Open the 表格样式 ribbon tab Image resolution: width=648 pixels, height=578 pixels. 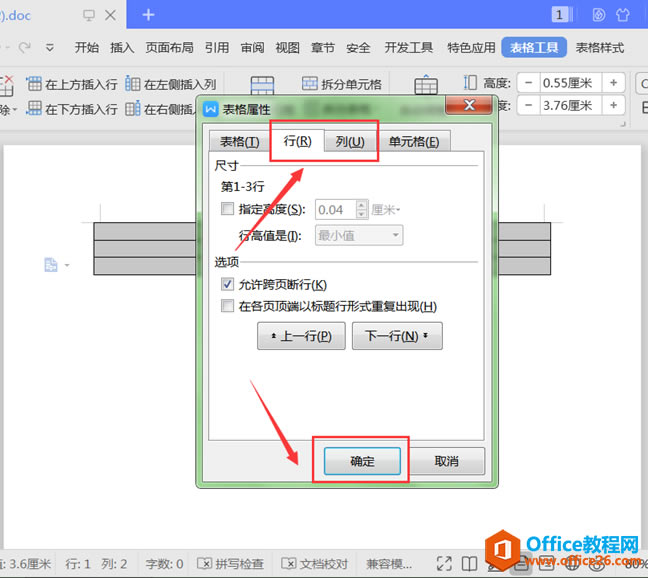pos(600,48)
